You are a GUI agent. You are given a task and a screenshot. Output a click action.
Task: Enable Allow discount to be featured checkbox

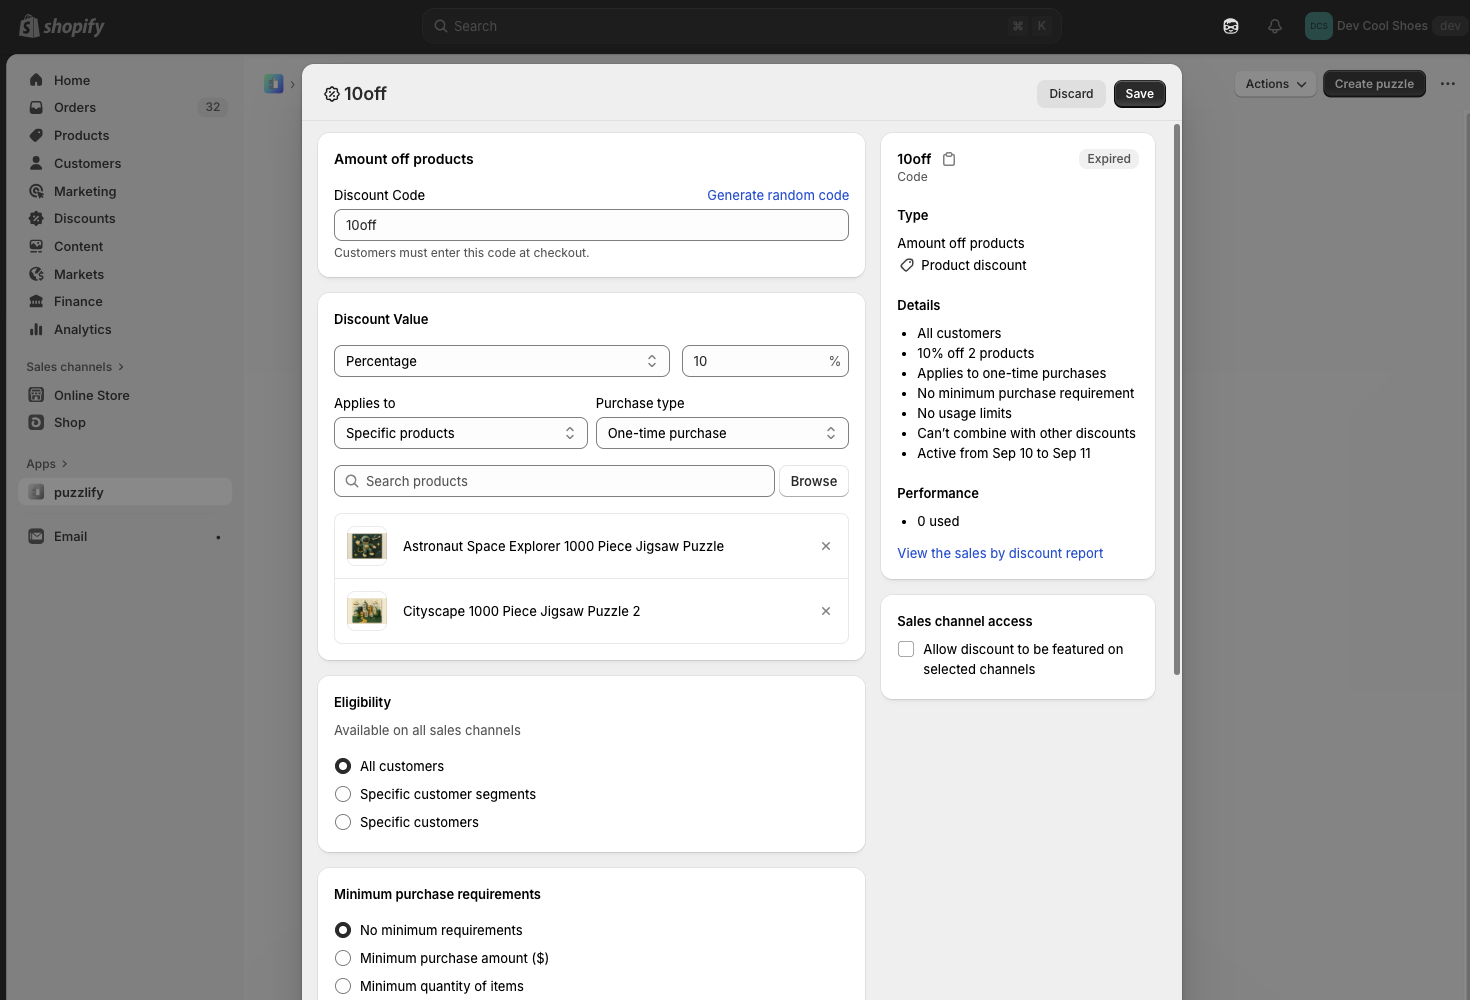coord(906,649)
